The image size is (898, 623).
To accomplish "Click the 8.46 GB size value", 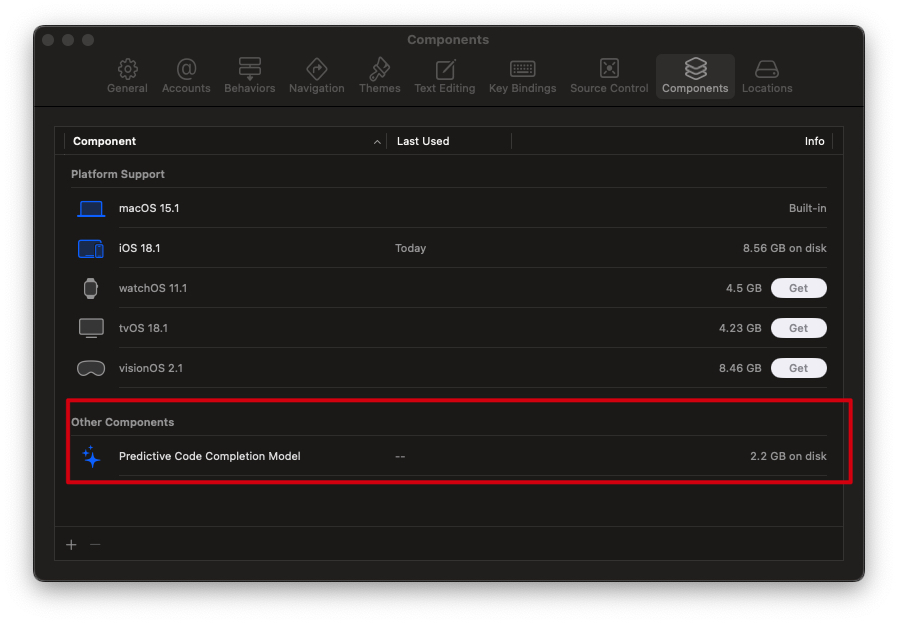I will coord(740,368).
